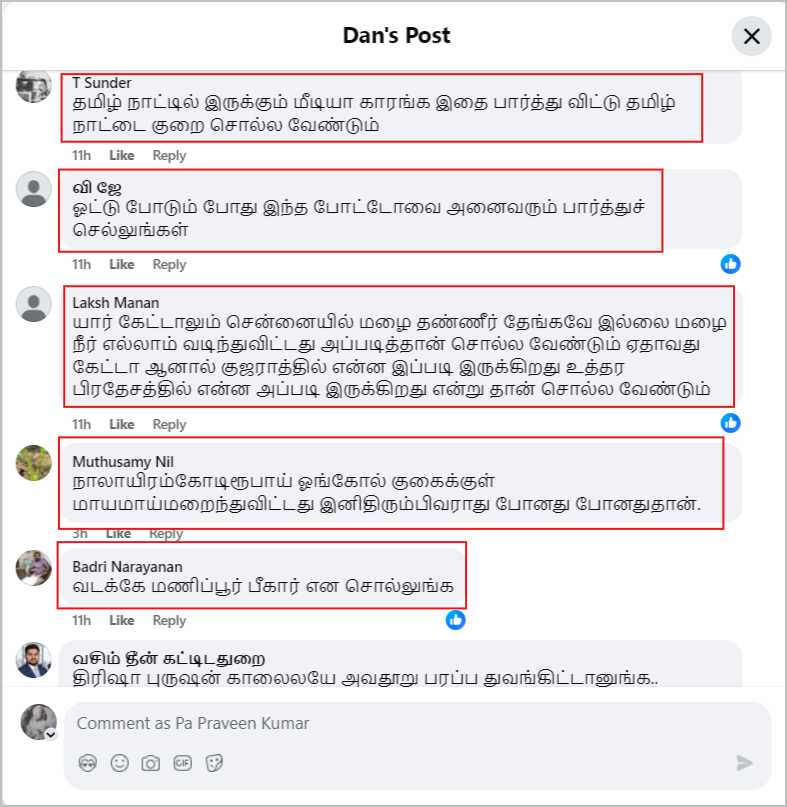Insert an emoji in comment box
This screenshot has height=807, width=787.
tap(119, 763)
